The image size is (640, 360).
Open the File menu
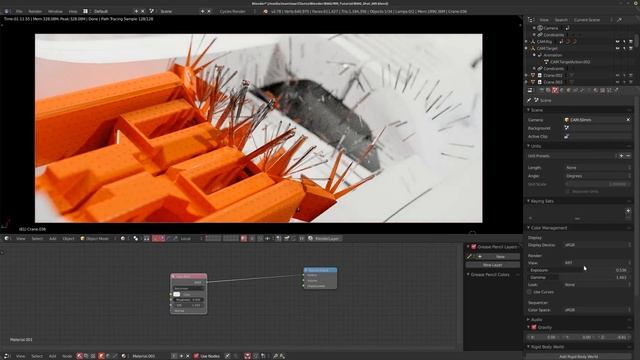(x=19, y=11)
